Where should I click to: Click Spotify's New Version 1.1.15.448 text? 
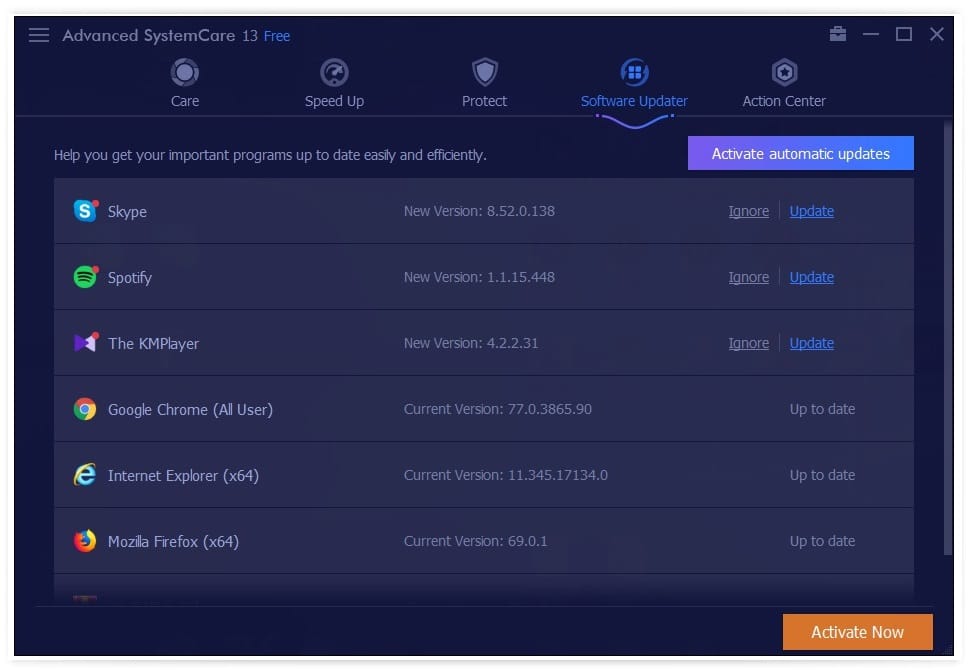[x=479, y=277]
